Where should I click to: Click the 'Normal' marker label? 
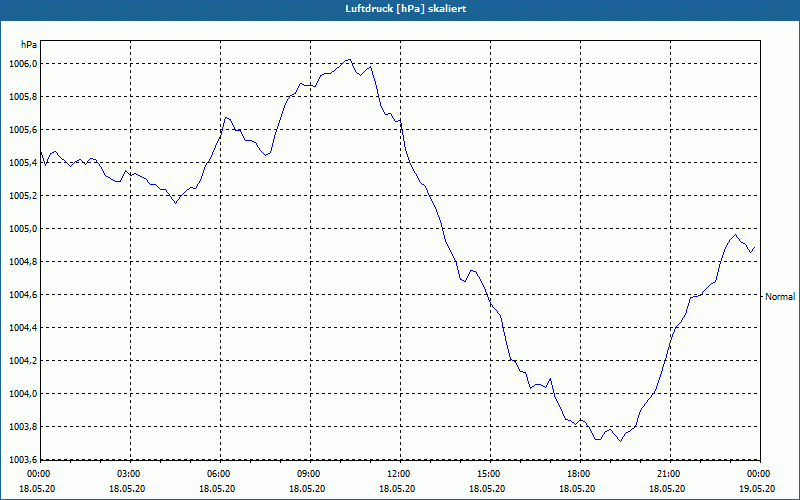click(x=780, y=296)
